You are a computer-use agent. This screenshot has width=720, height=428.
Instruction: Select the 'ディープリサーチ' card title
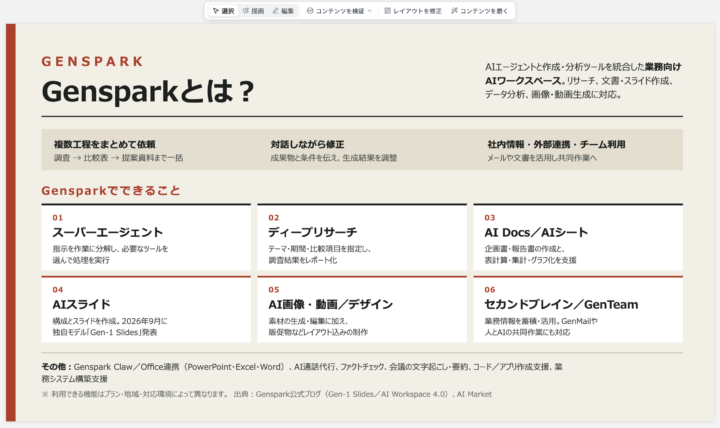312,232
